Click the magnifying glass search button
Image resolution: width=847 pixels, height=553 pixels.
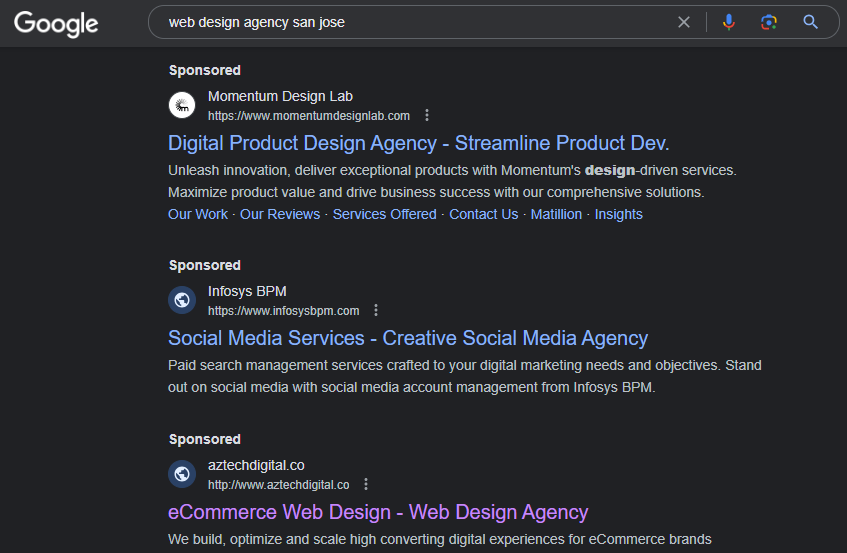[x=811, y=22]
